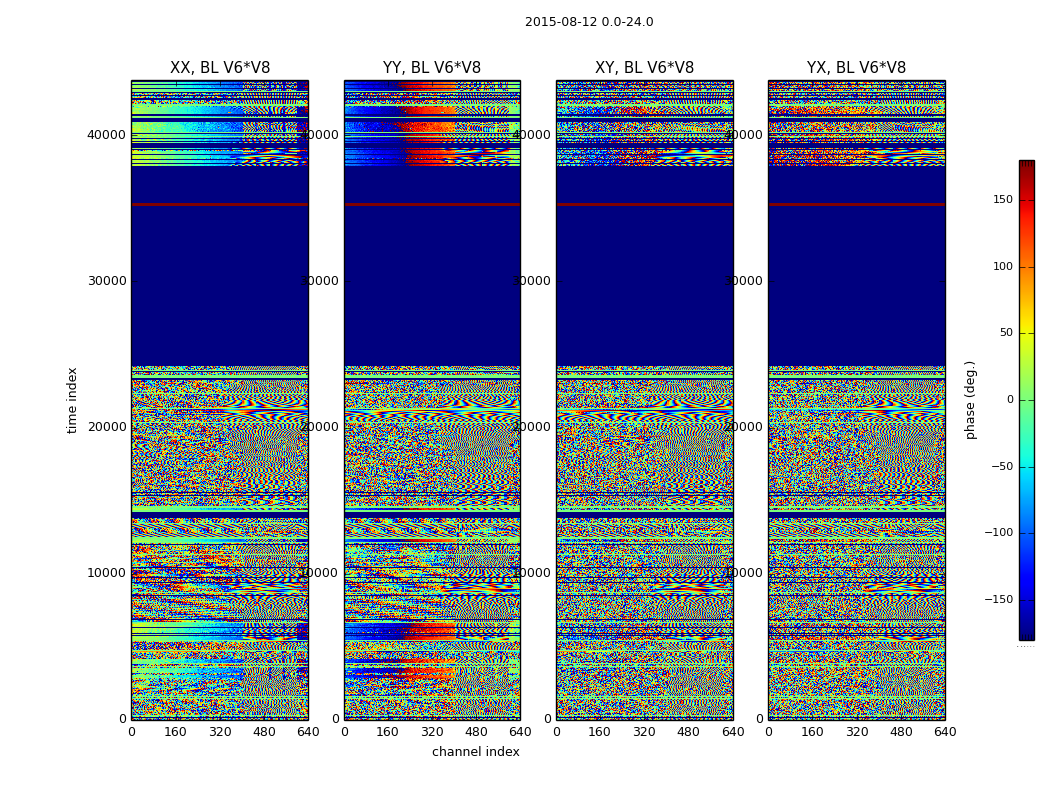Click the XX plot y-axis tick 40000
1050x800 pixels.
pyautogui.click(x=107, y=135)
